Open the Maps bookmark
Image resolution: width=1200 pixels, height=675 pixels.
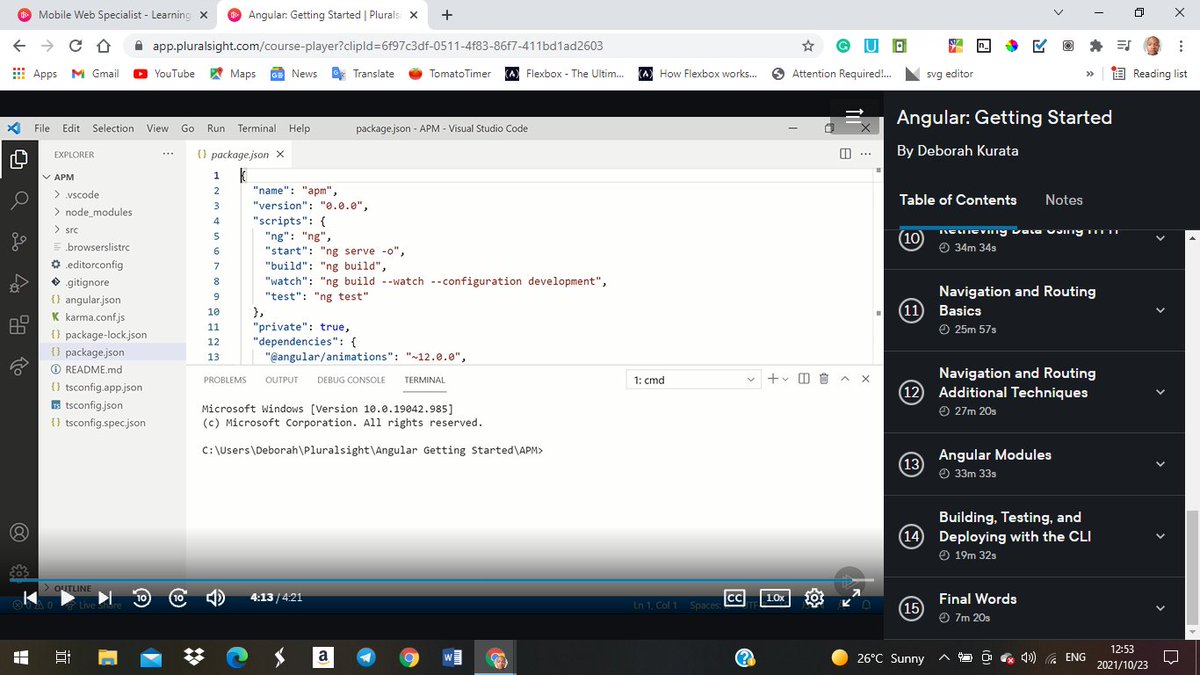[x=233, y=74]
